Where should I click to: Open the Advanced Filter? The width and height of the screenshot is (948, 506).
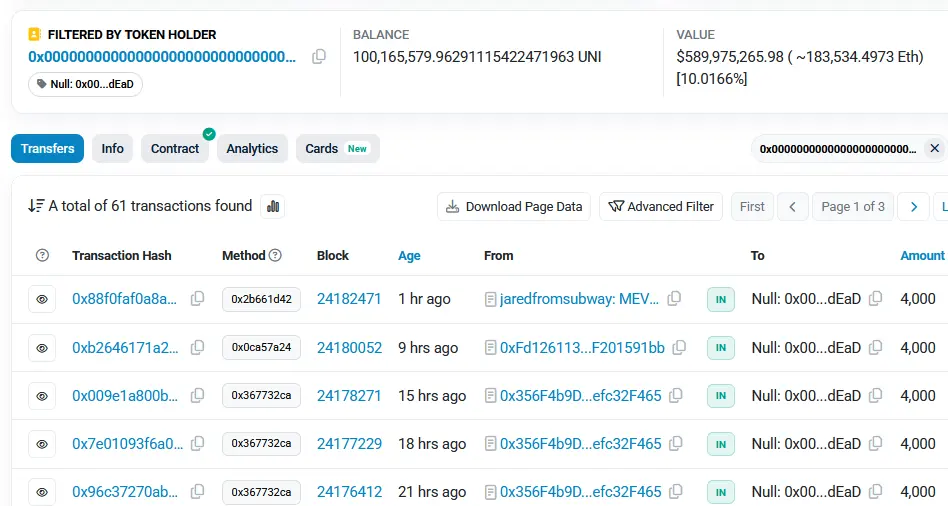click(661, 207)
